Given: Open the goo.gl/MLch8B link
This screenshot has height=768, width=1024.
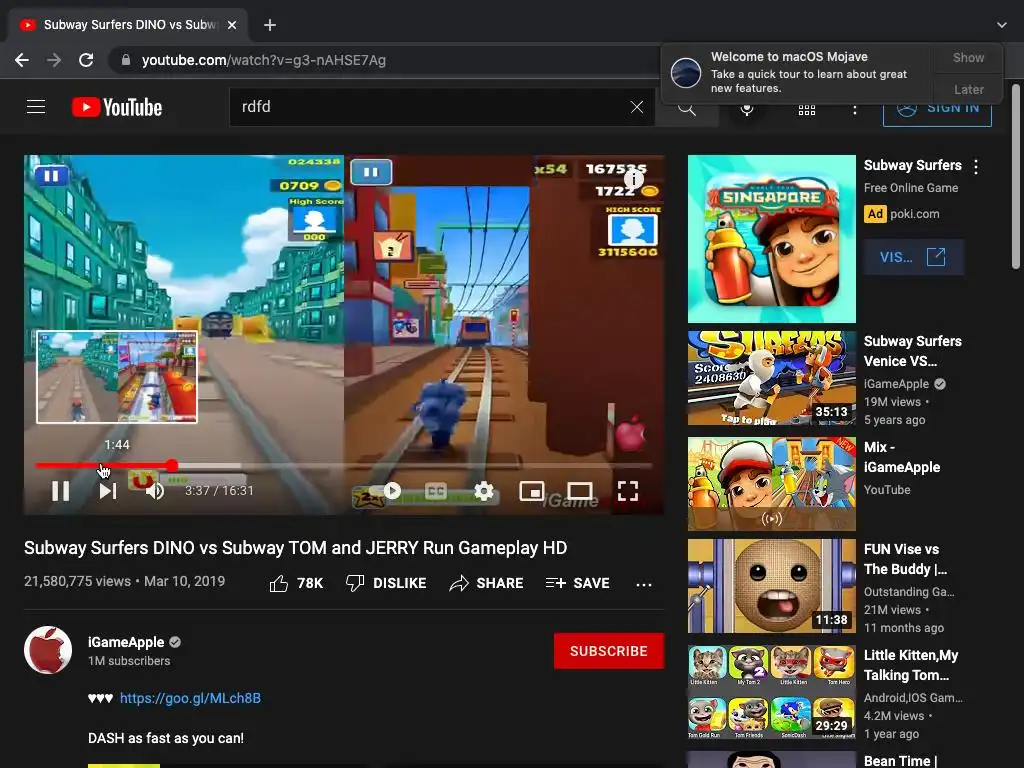Looking at the screenshot, I should coord(190,698).
